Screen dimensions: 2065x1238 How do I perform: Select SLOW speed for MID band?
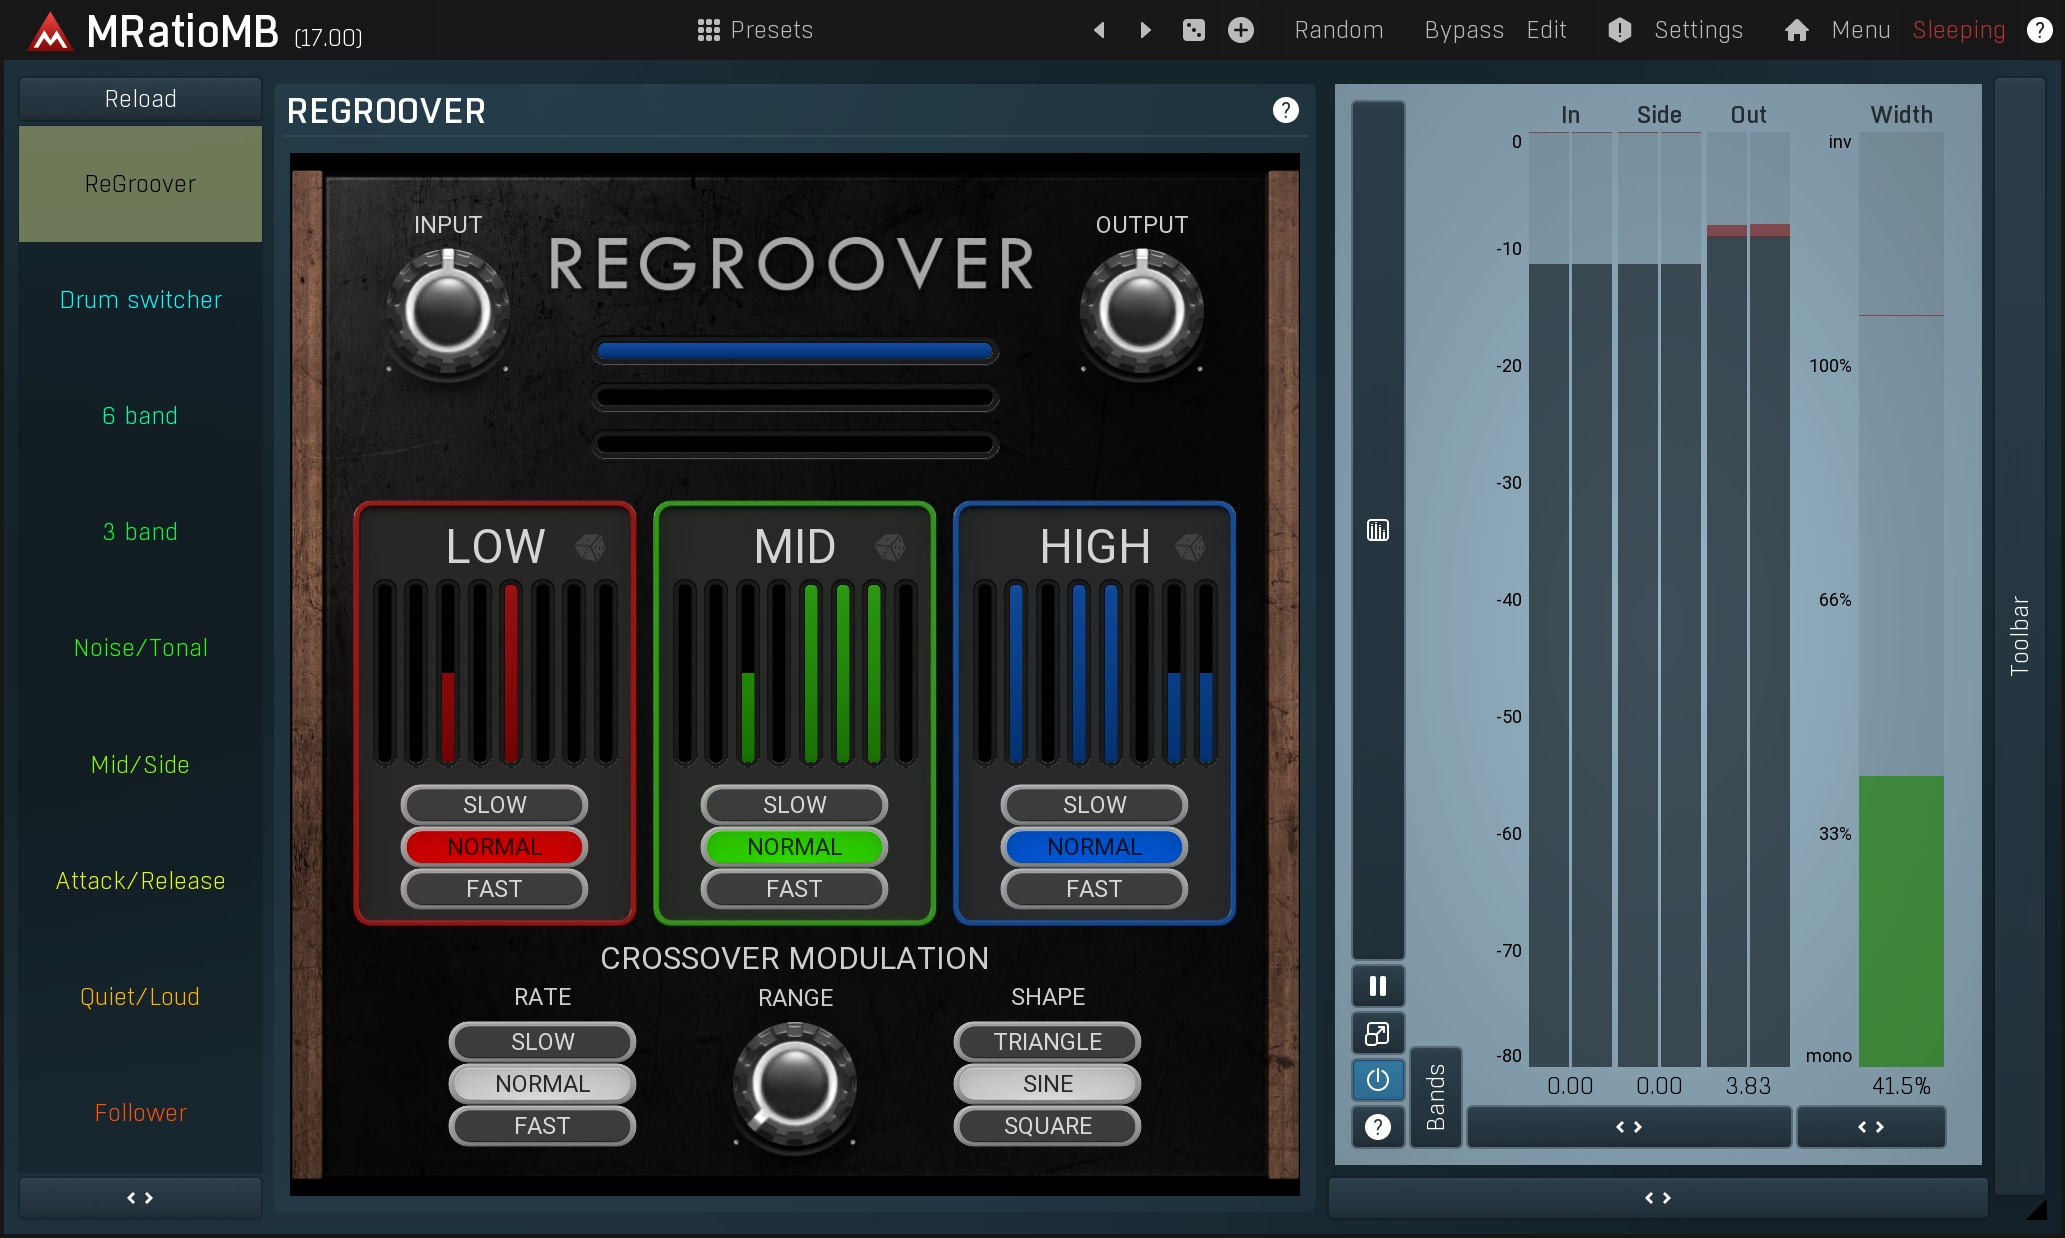(794, 805)
